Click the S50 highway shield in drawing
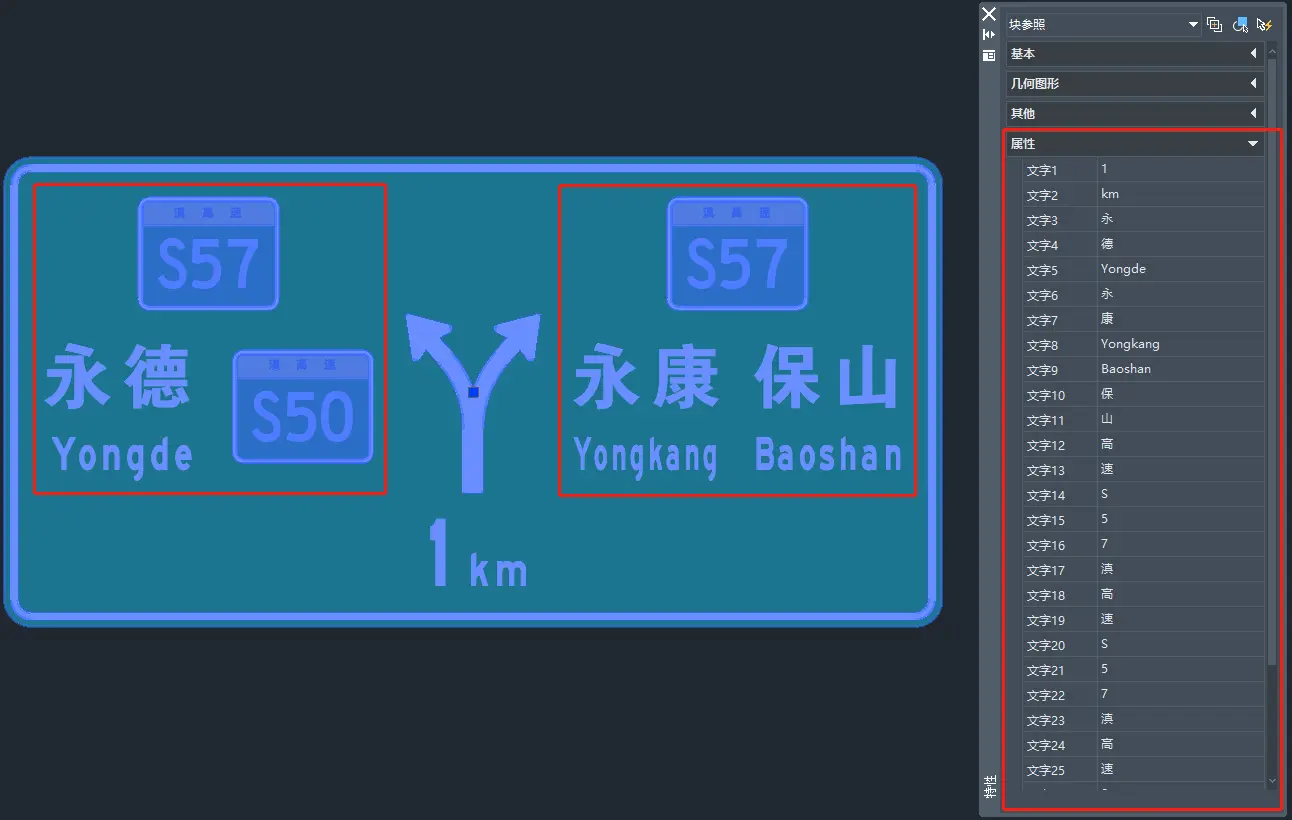Image resolution: width=1292 pixels, height=820 pixels. 303,407
